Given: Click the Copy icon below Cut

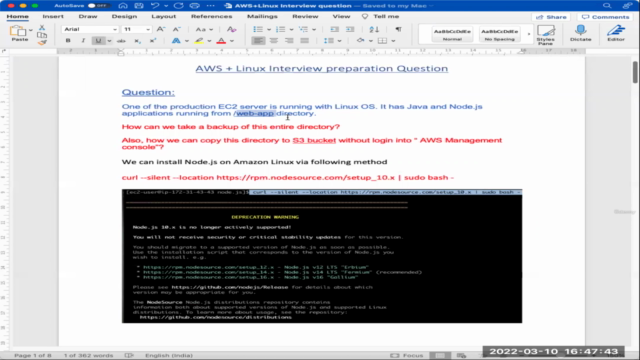Looking at the screenshot, I should (x=42, y=35).
